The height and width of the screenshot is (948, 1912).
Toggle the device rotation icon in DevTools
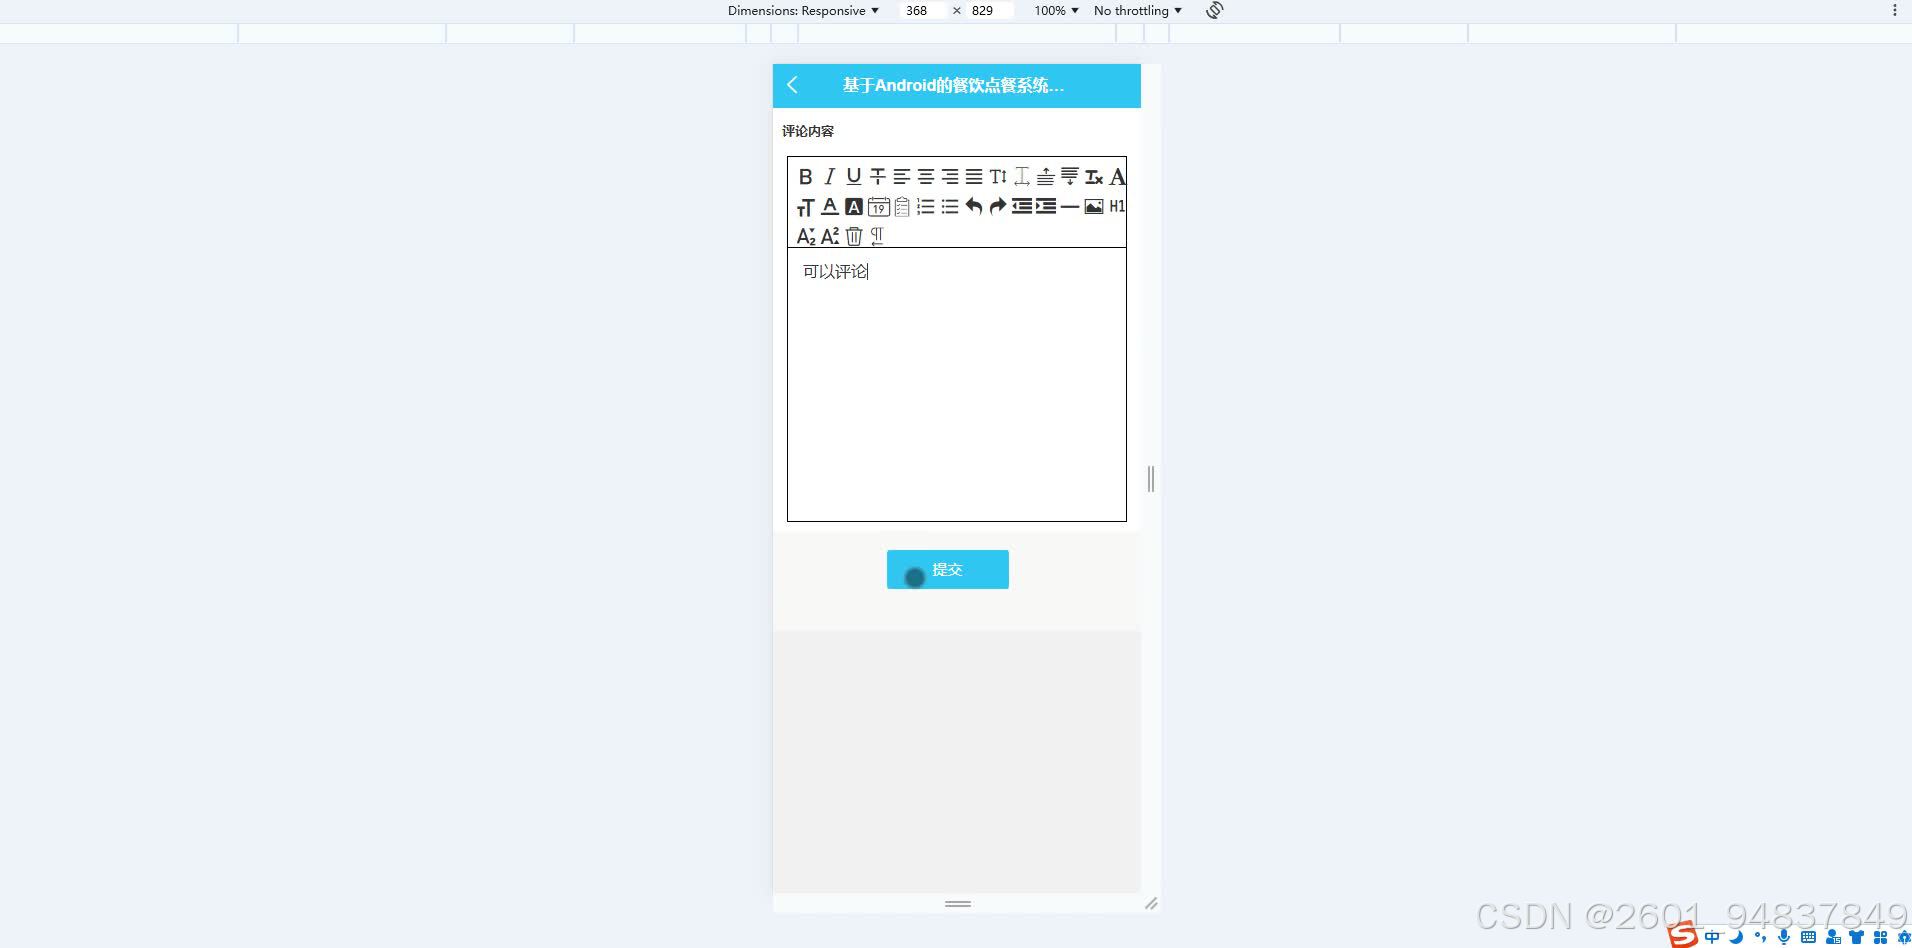tap(1213, 10)
